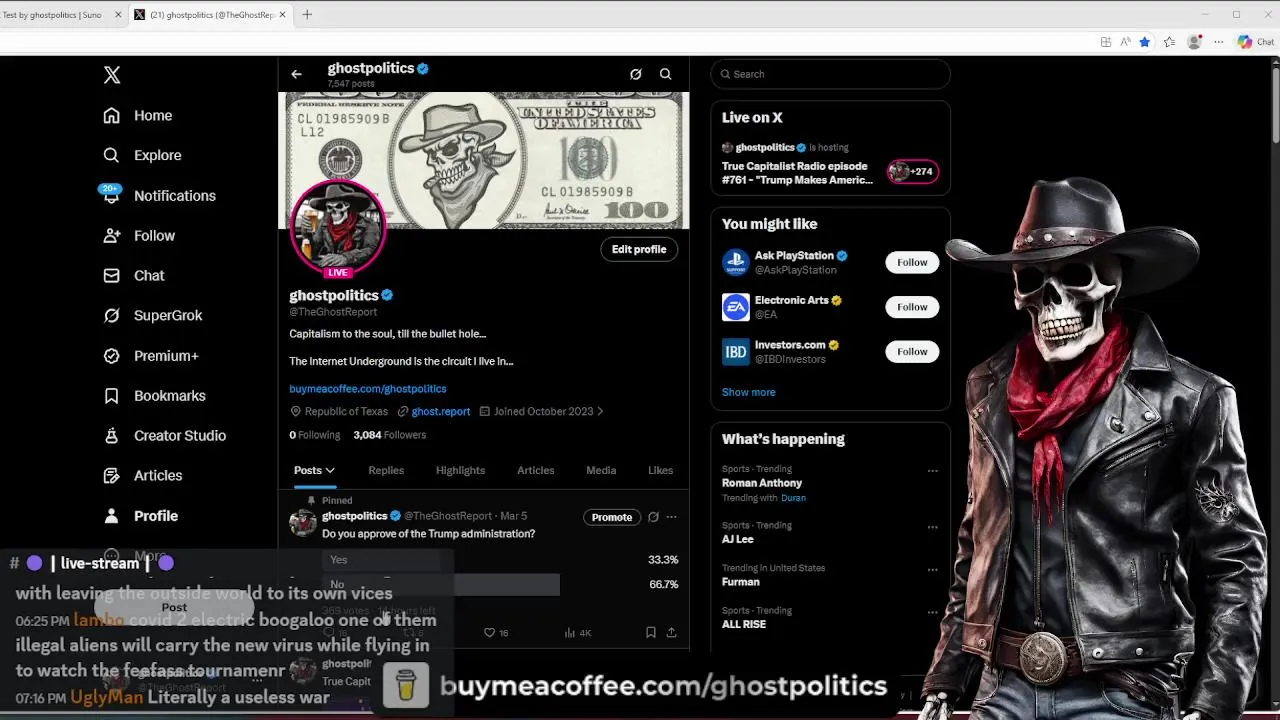Open the Home page icon
The image size is (1280, 720).
112,116
